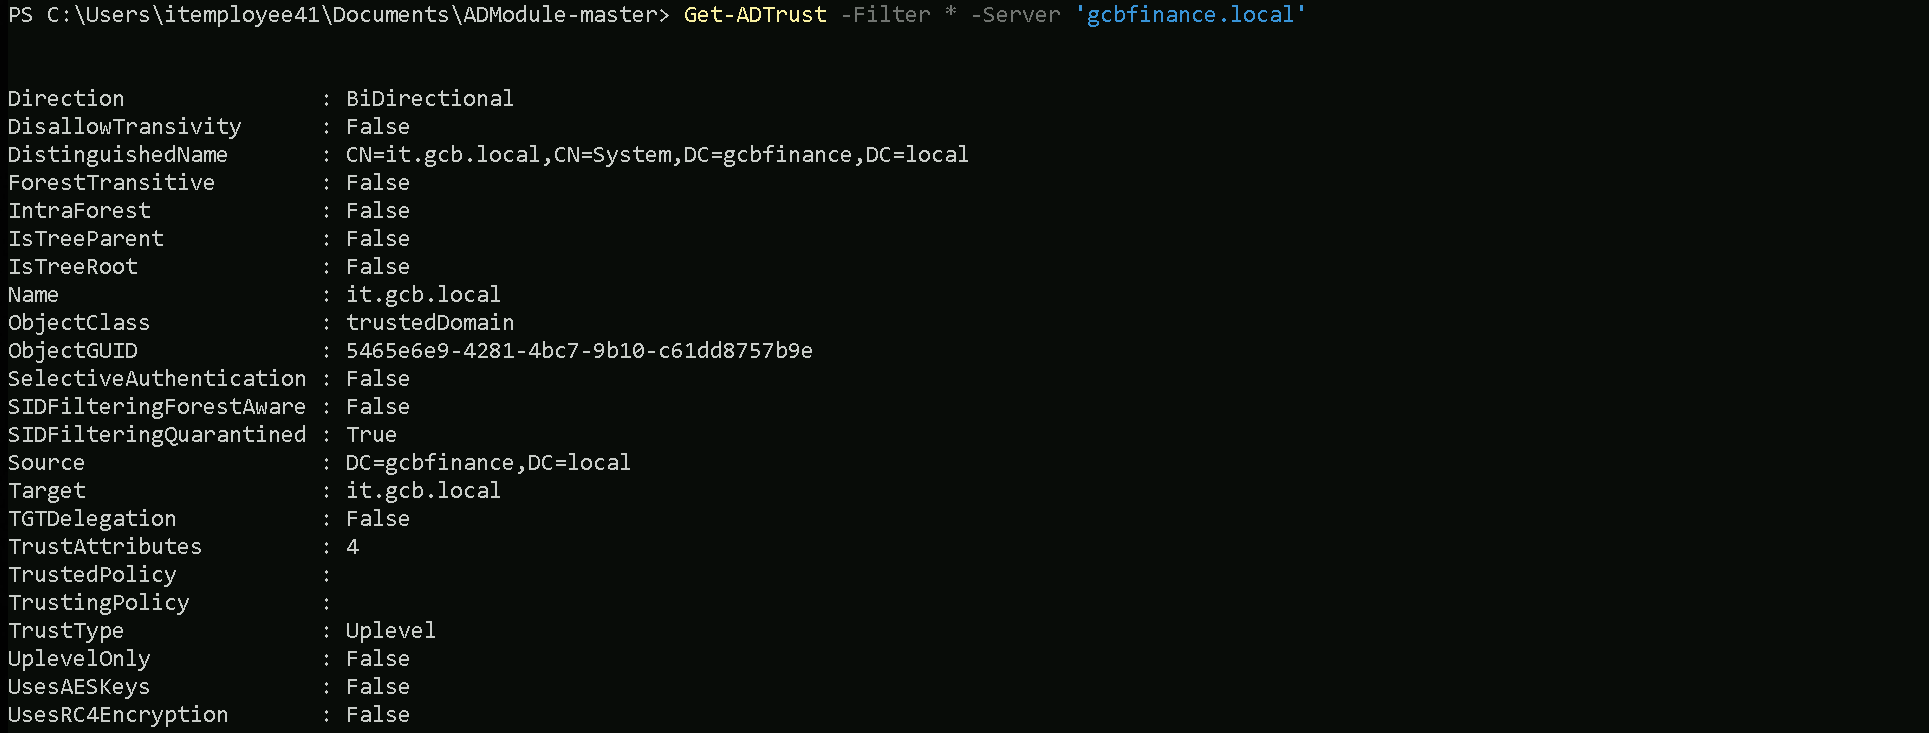Click the UsesRC4Encryption property label
Viewport: 1929px width, 733px height.
coord(118,715)
